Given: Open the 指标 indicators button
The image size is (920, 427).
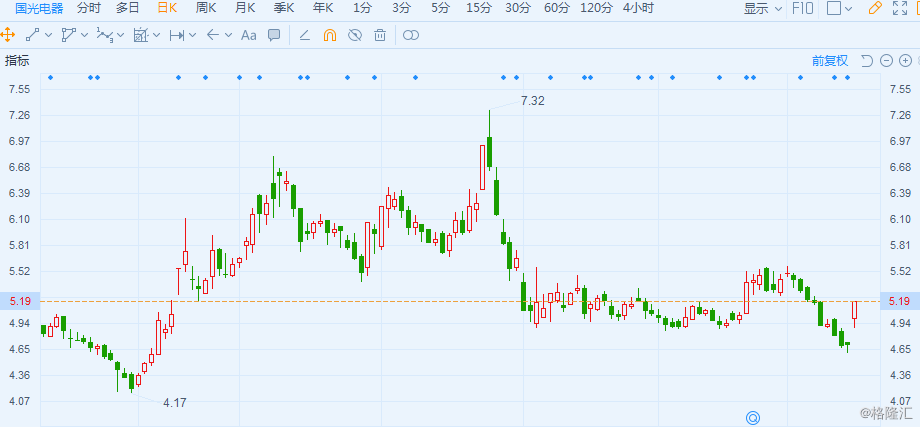Looking at the screenshot, I should (17, 60).
